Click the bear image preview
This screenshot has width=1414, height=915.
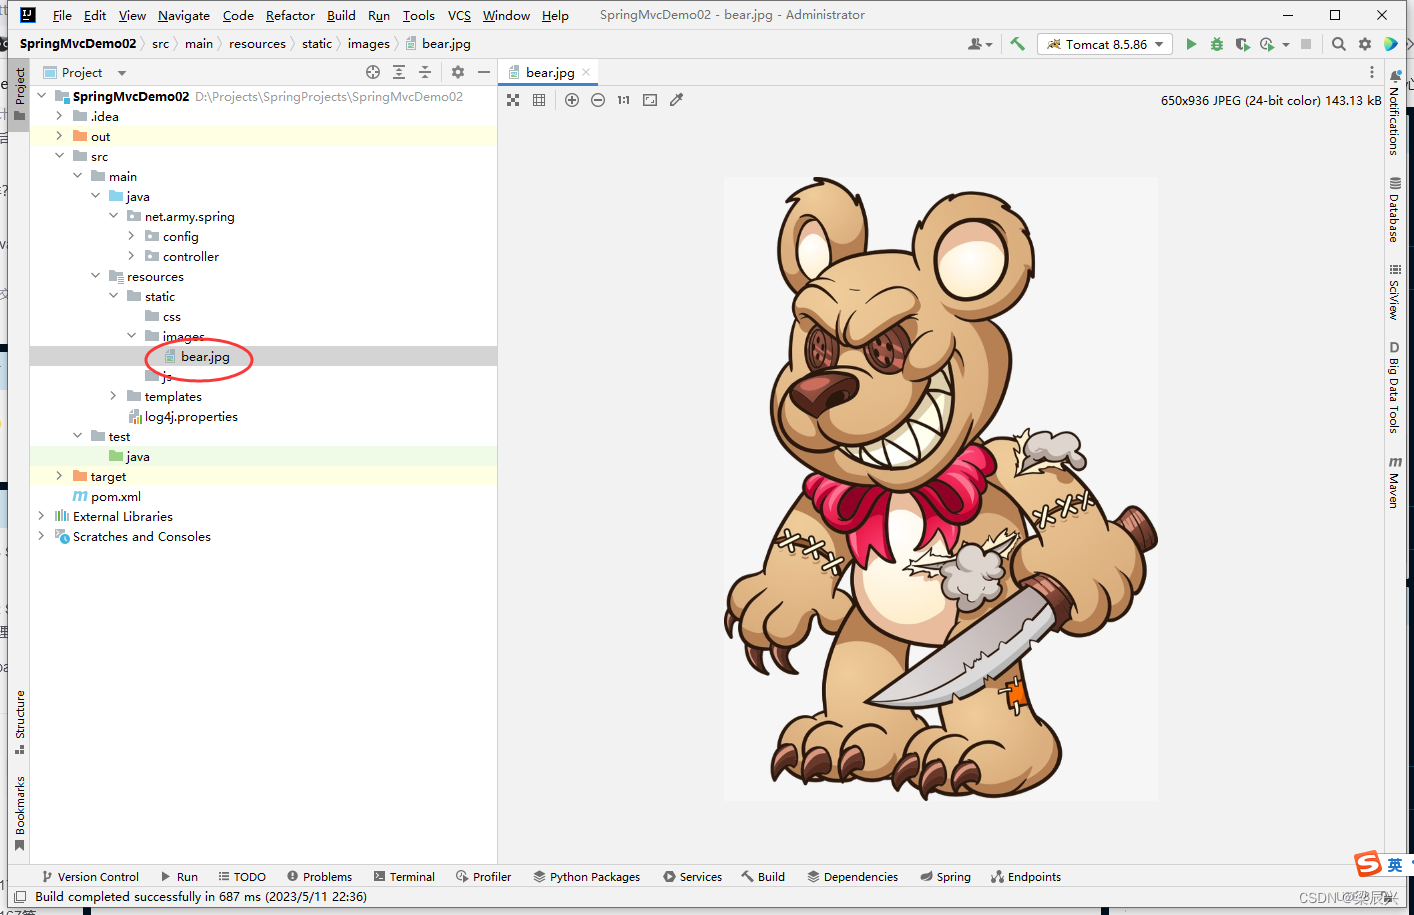(x=941, y=489)
